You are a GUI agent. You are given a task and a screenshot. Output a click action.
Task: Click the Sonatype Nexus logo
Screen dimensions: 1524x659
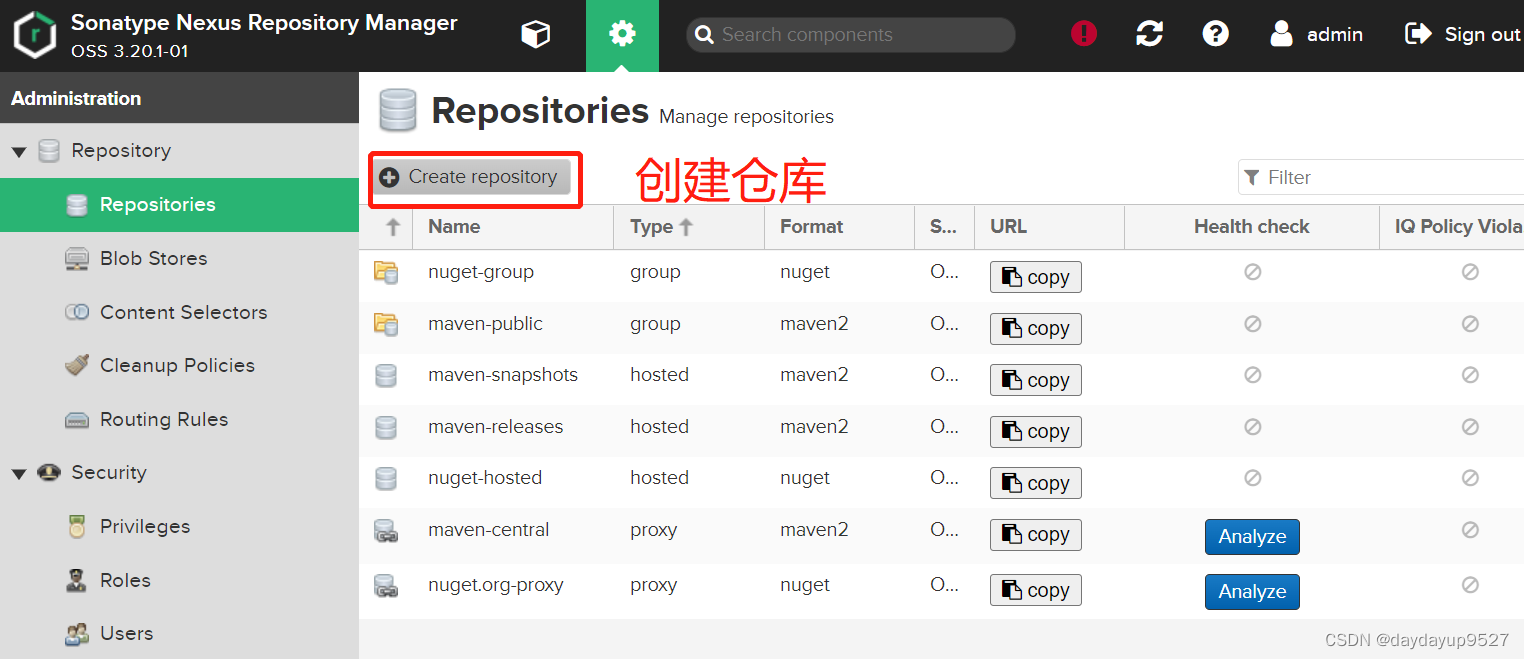tap(33, 35)
